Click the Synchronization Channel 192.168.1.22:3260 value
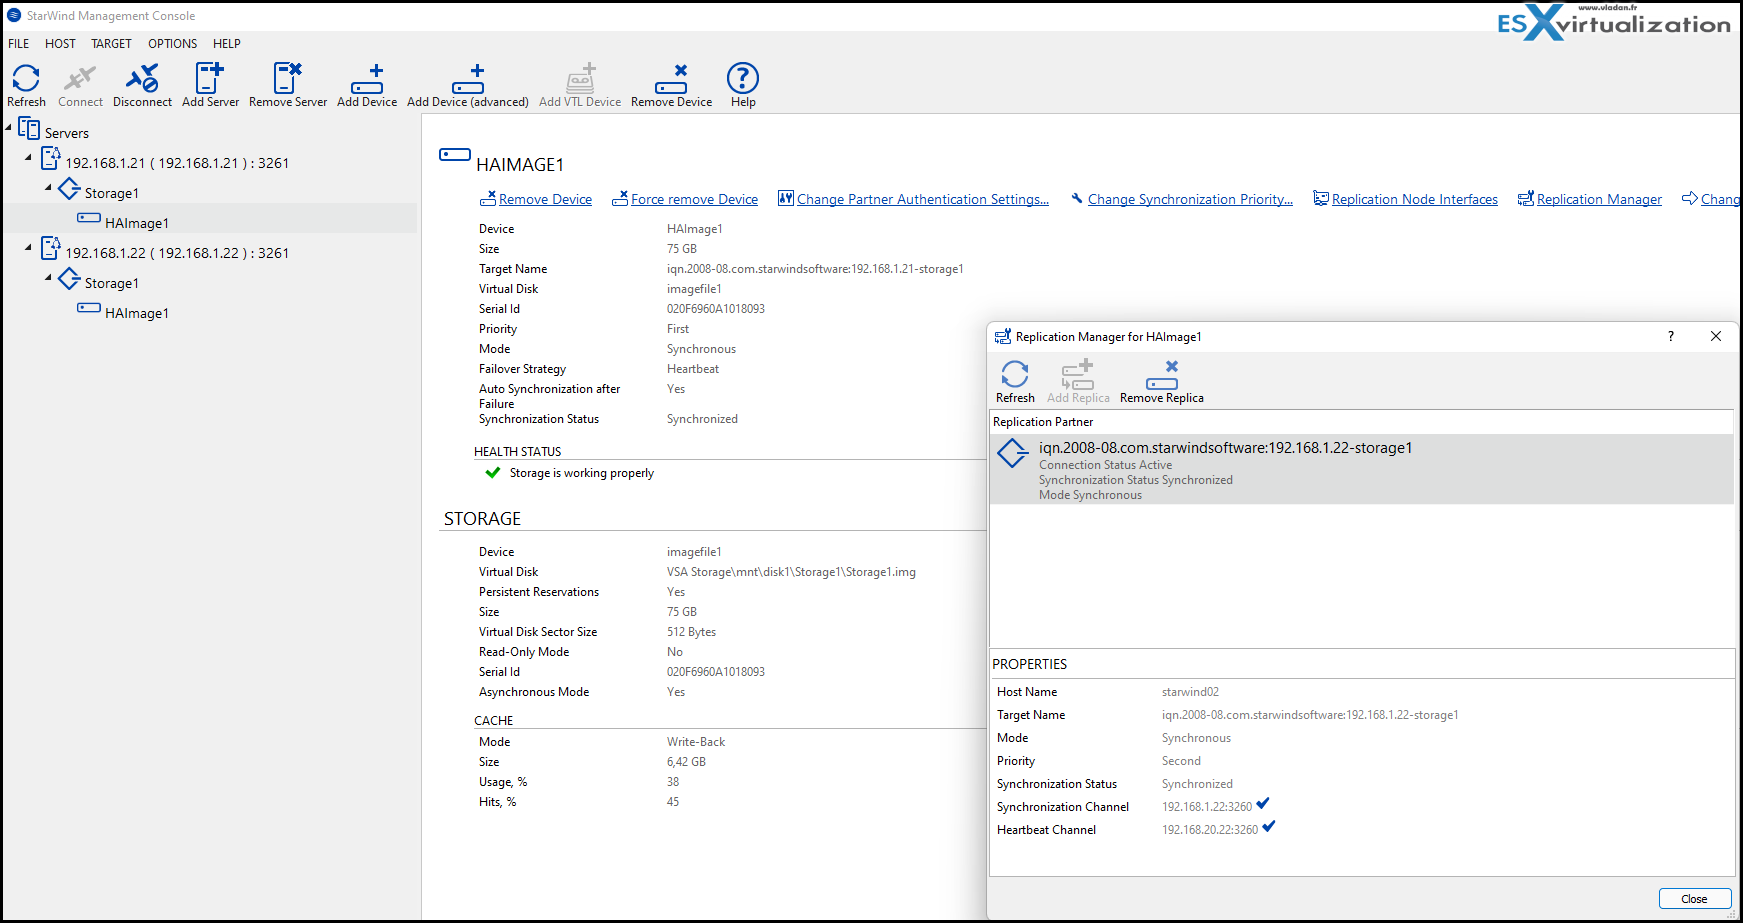This screenshot has height=923, width=1743. [x=1206, y=807]
